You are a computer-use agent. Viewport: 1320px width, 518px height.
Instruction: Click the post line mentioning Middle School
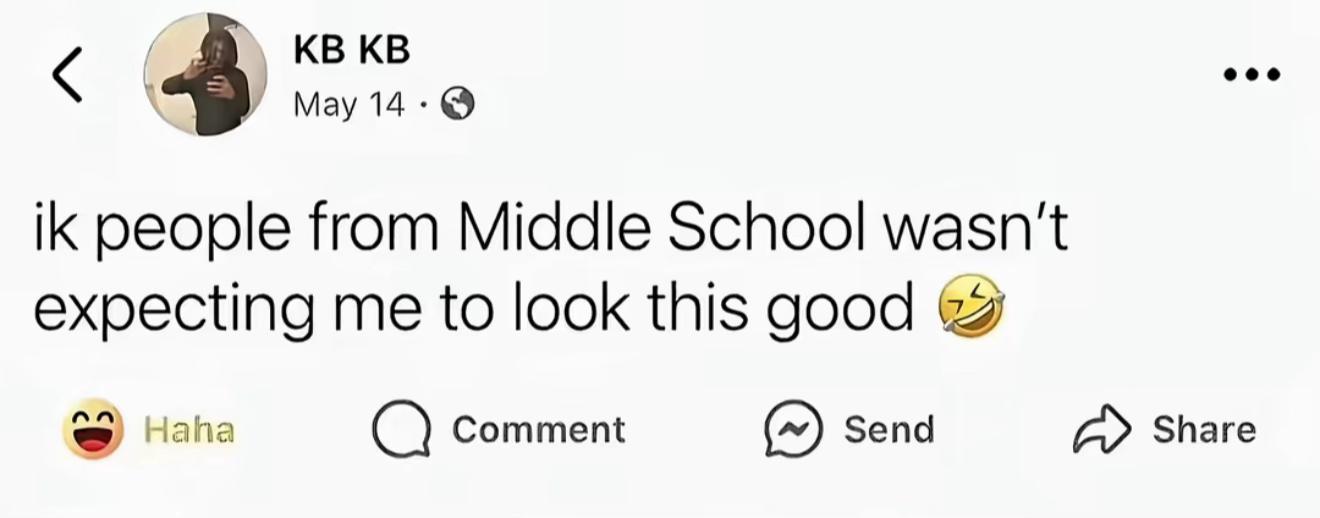click(x=551, y=231)
